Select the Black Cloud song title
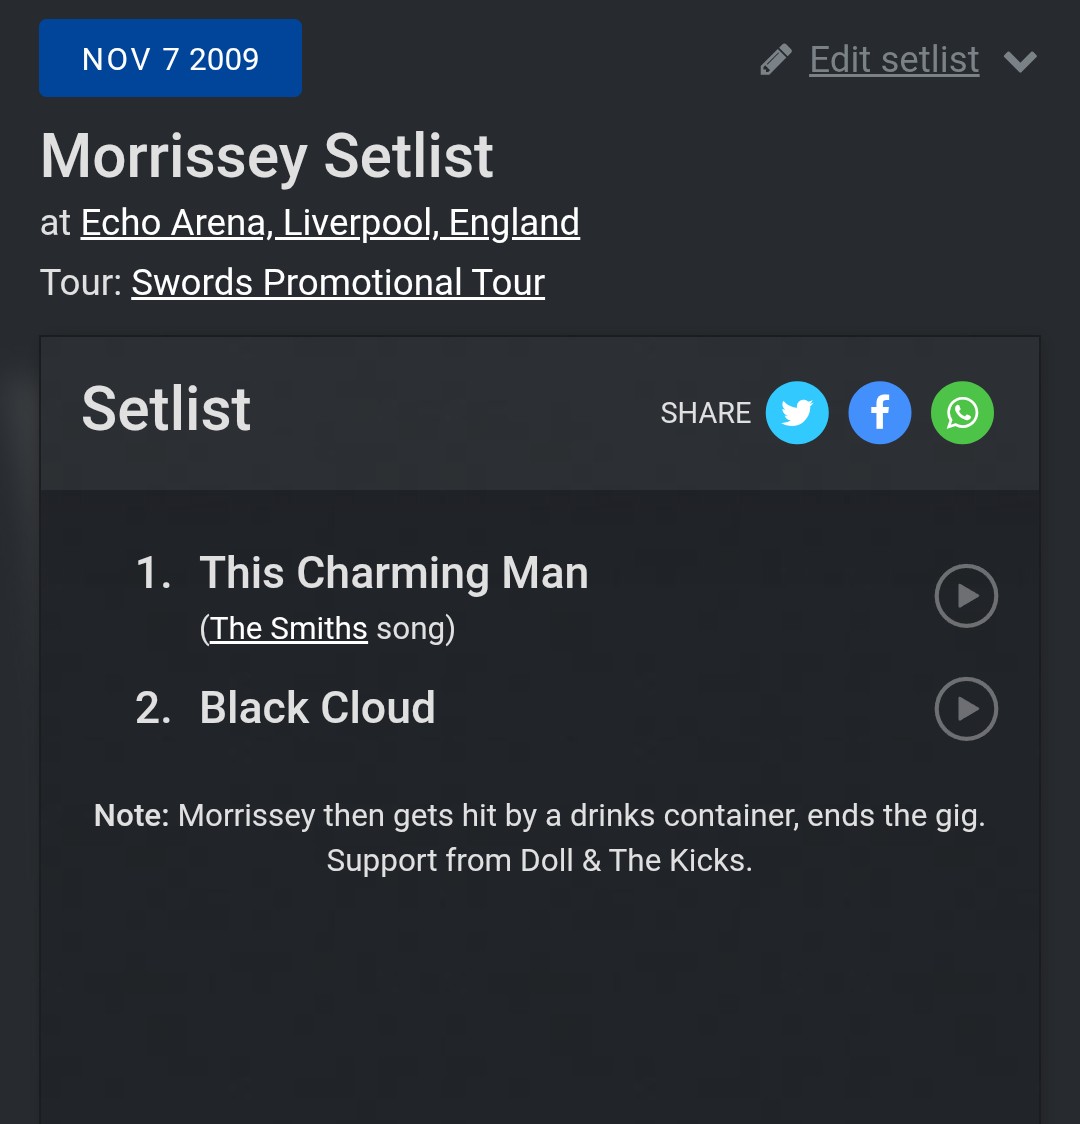The height and width of the screenshot is (1124, 1080). pyautogui.click(x=317, y=708)
